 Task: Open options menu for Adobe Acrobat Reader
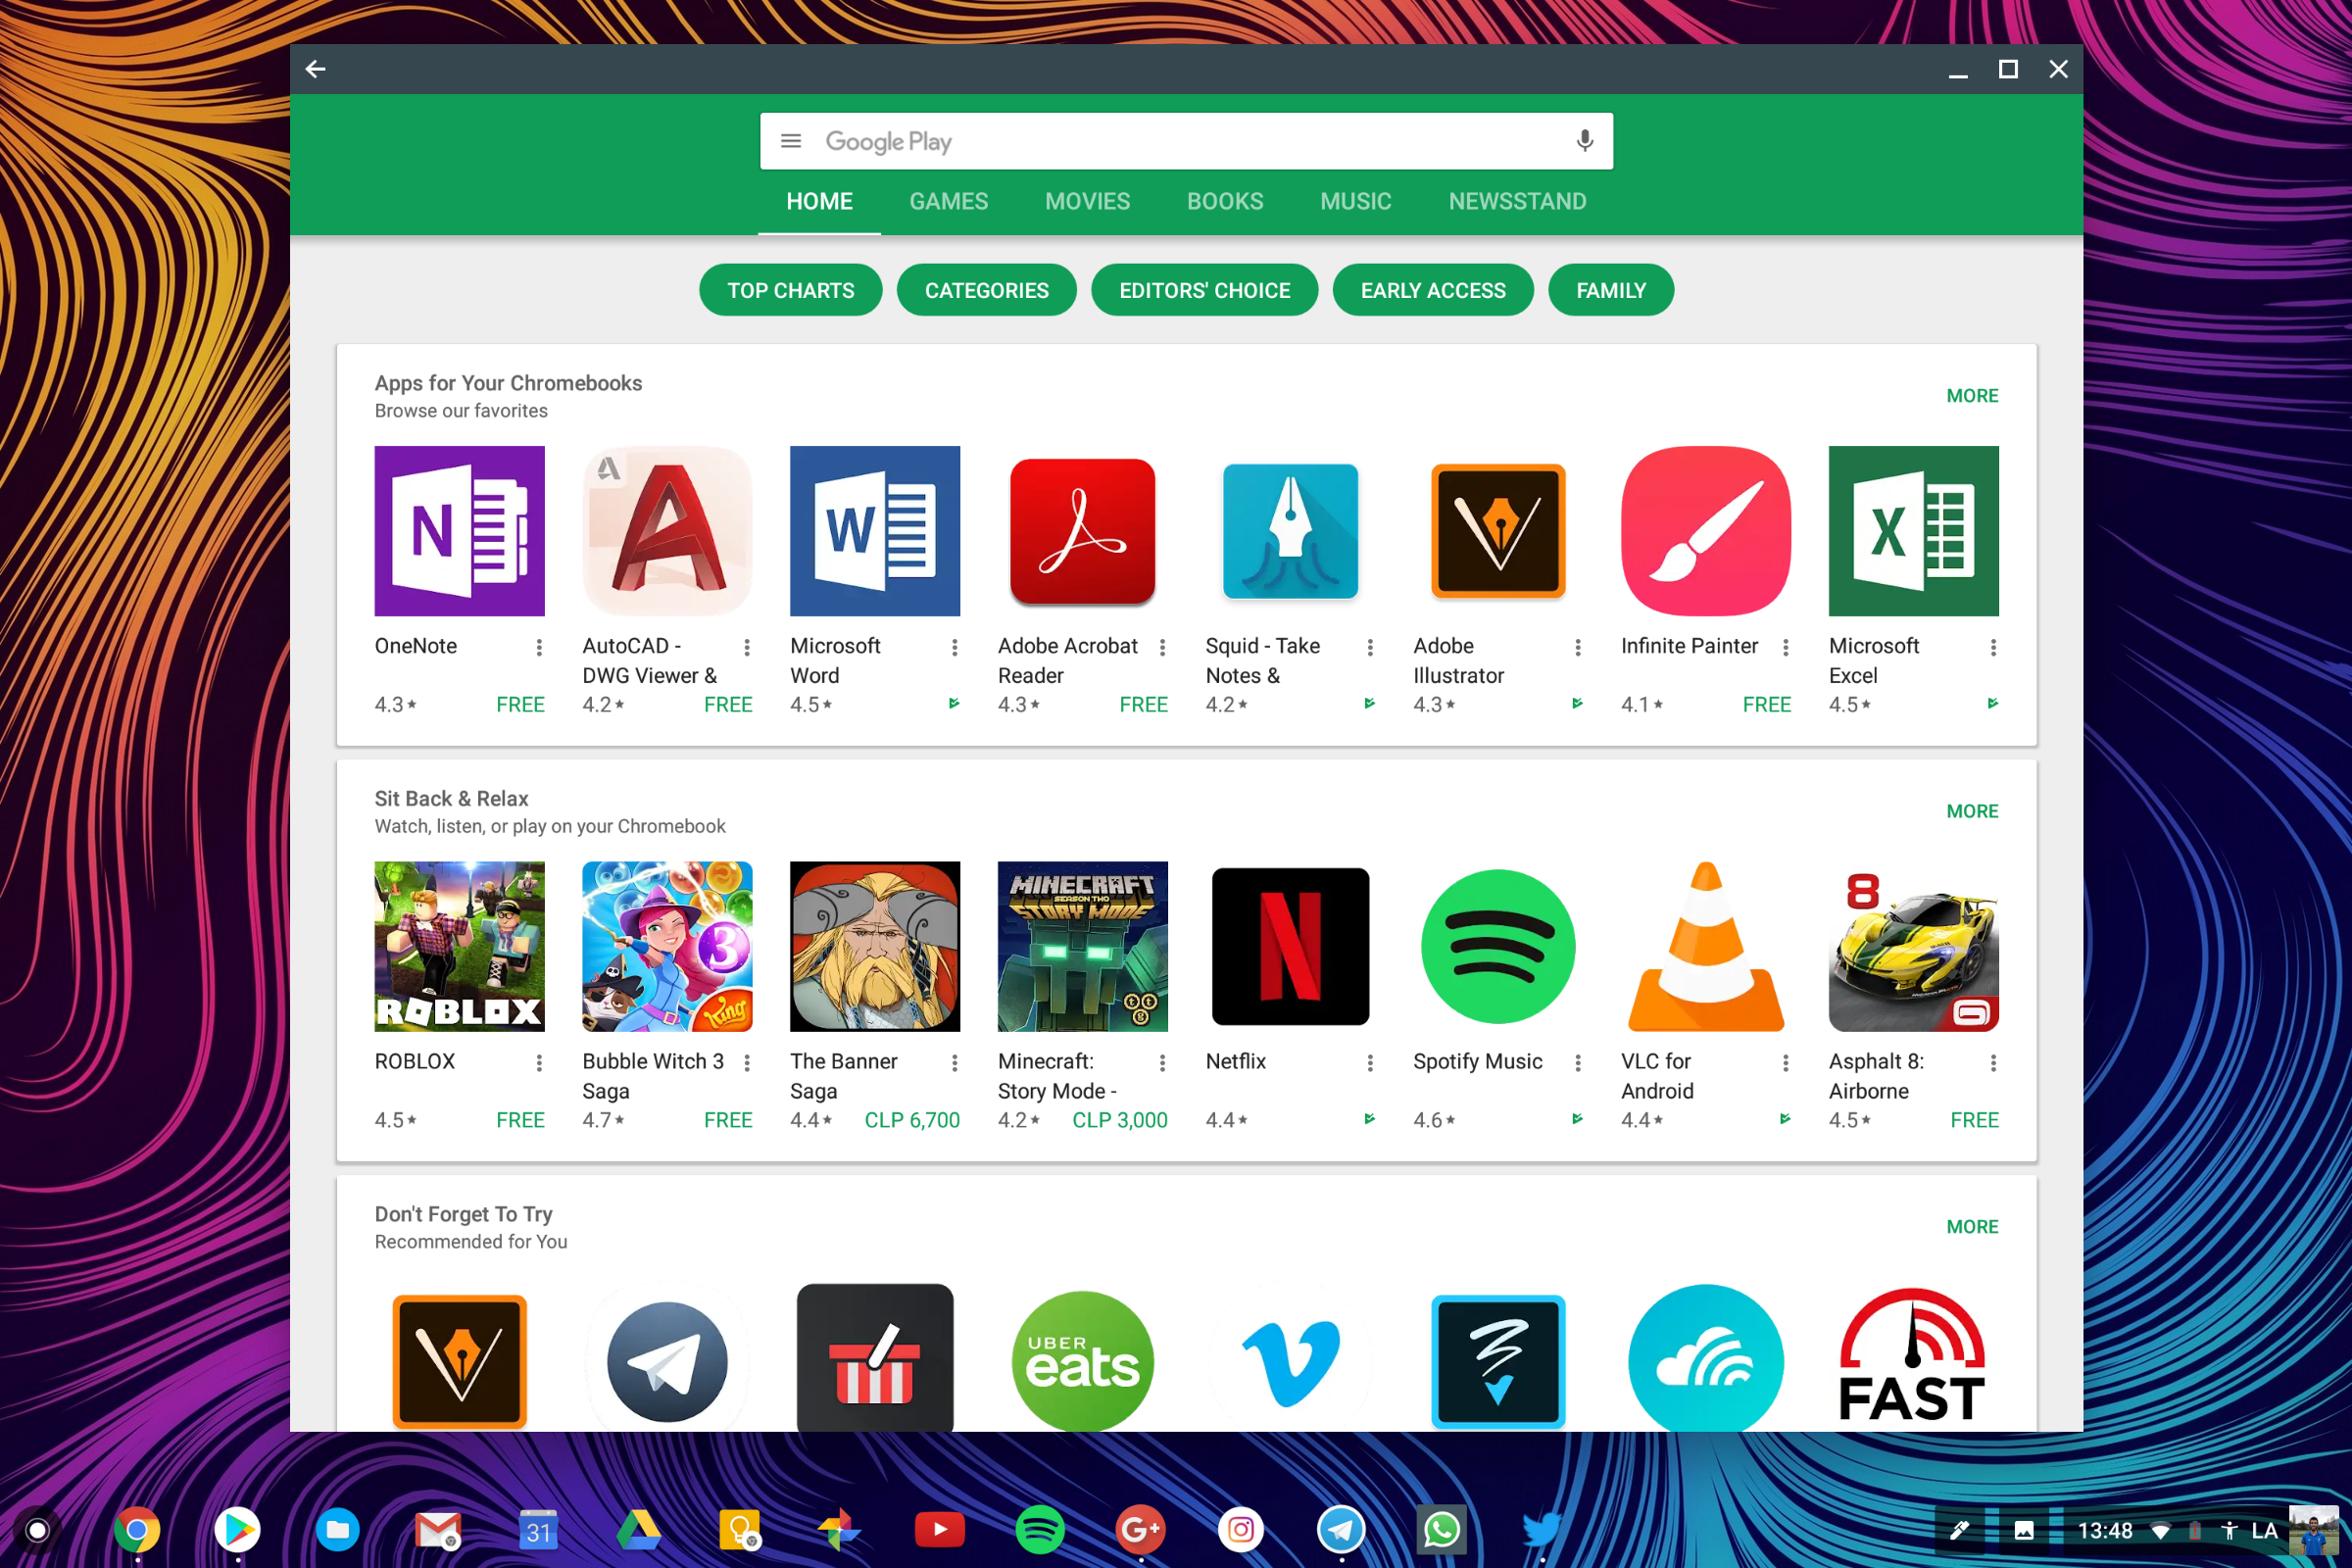(1162, 647)
